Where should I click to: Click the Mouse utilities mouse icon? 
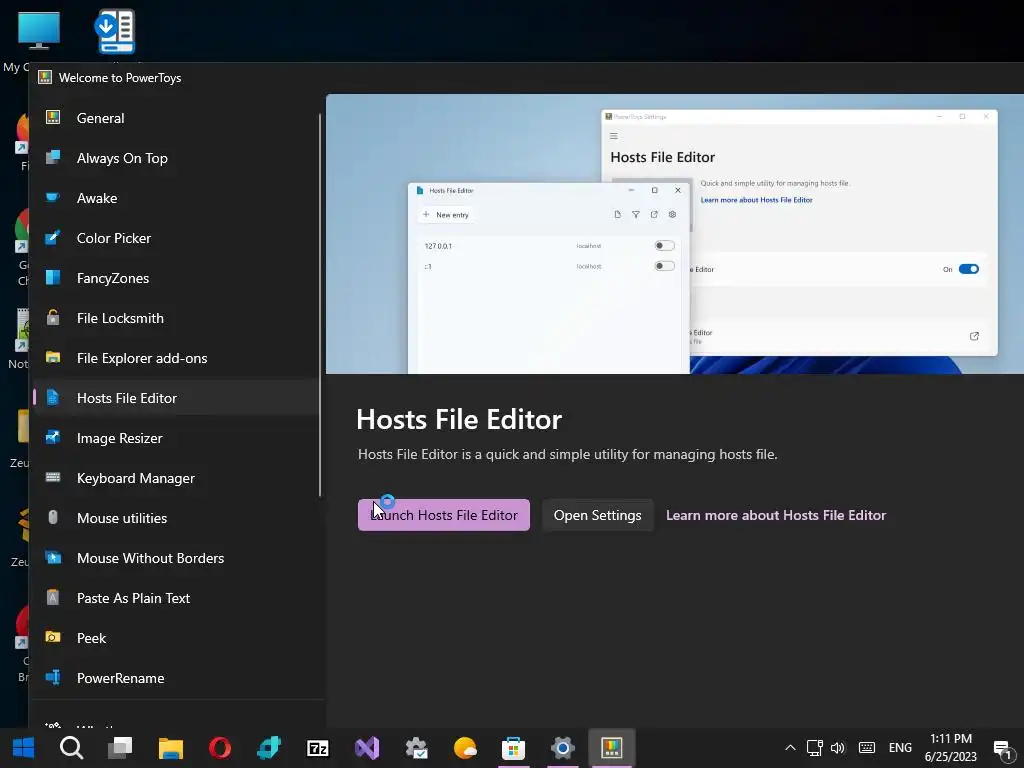53,518
